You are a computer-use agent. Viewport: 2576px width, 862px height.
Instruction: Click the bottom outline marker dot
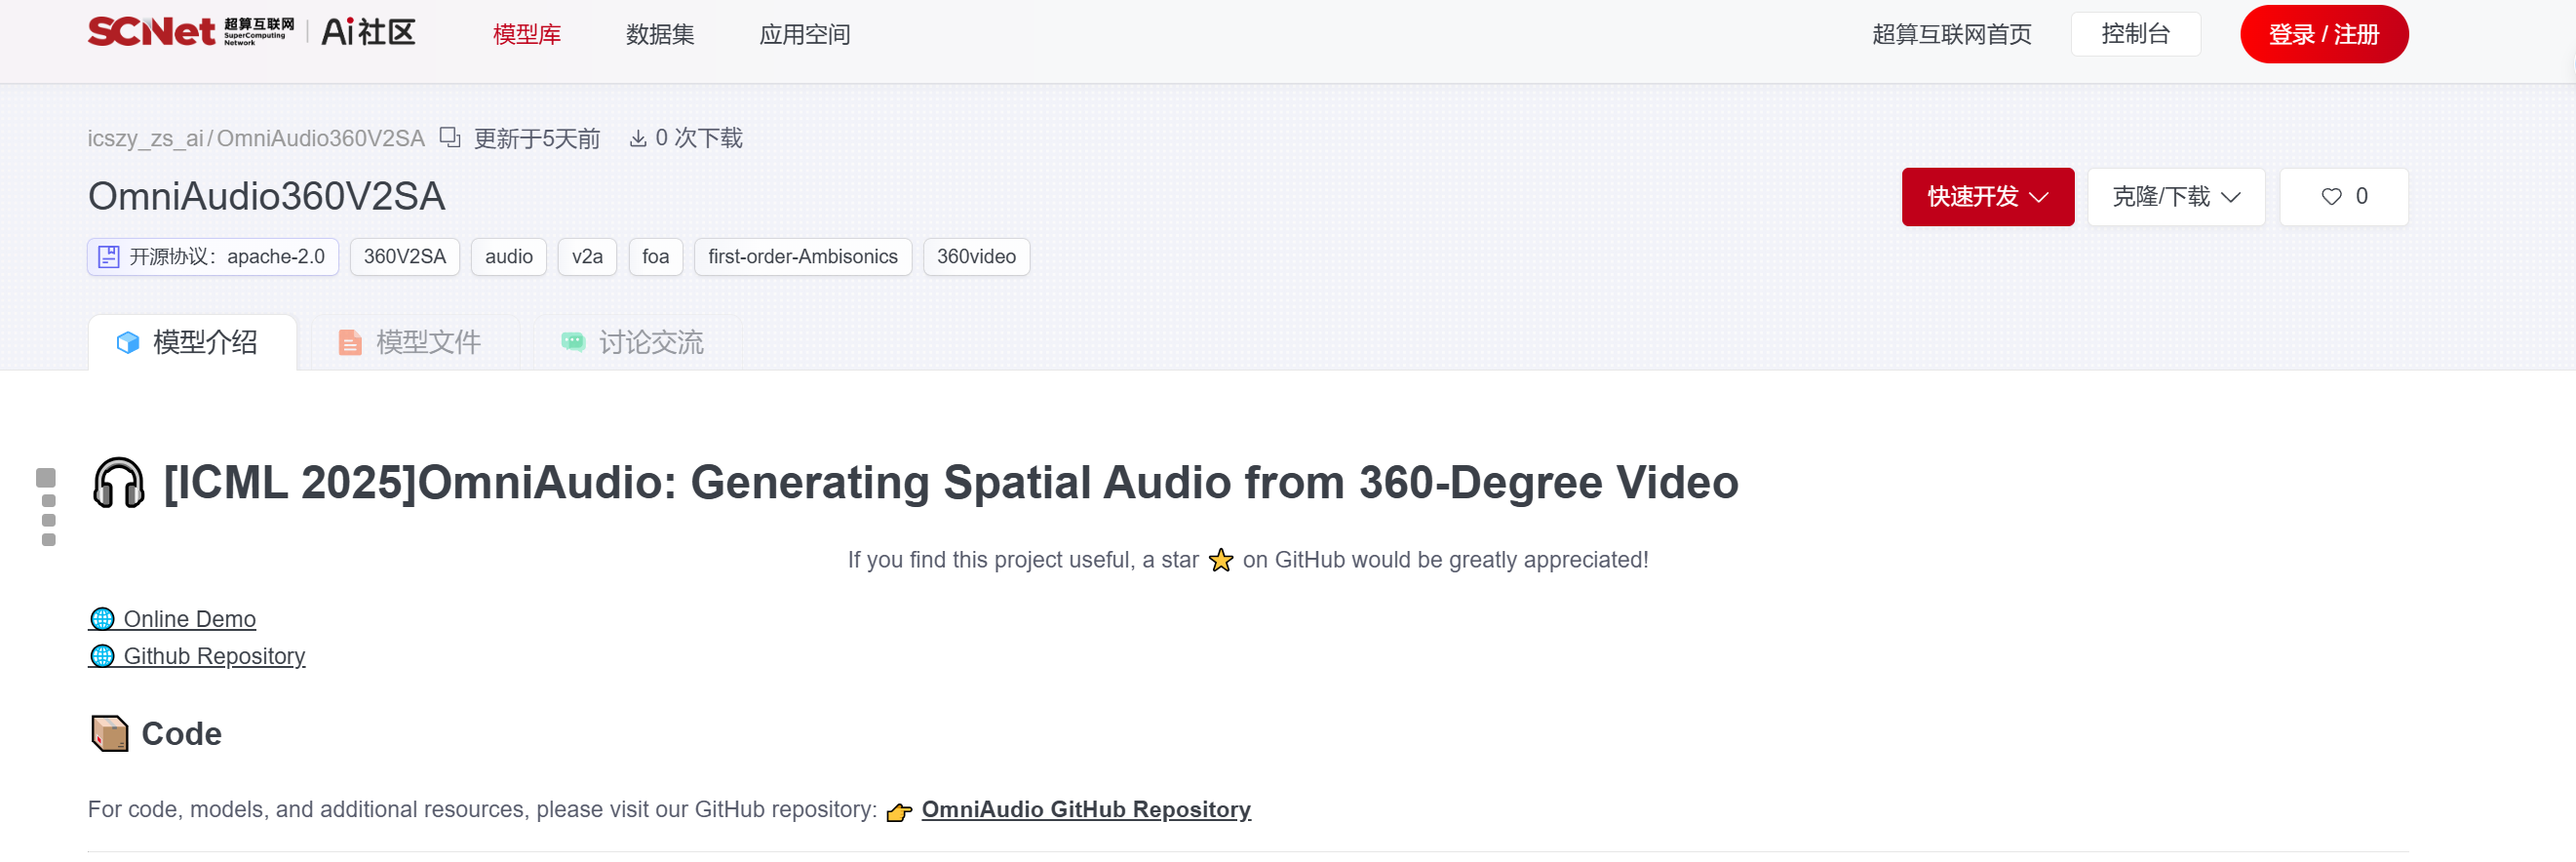click(x=48, y=540)
